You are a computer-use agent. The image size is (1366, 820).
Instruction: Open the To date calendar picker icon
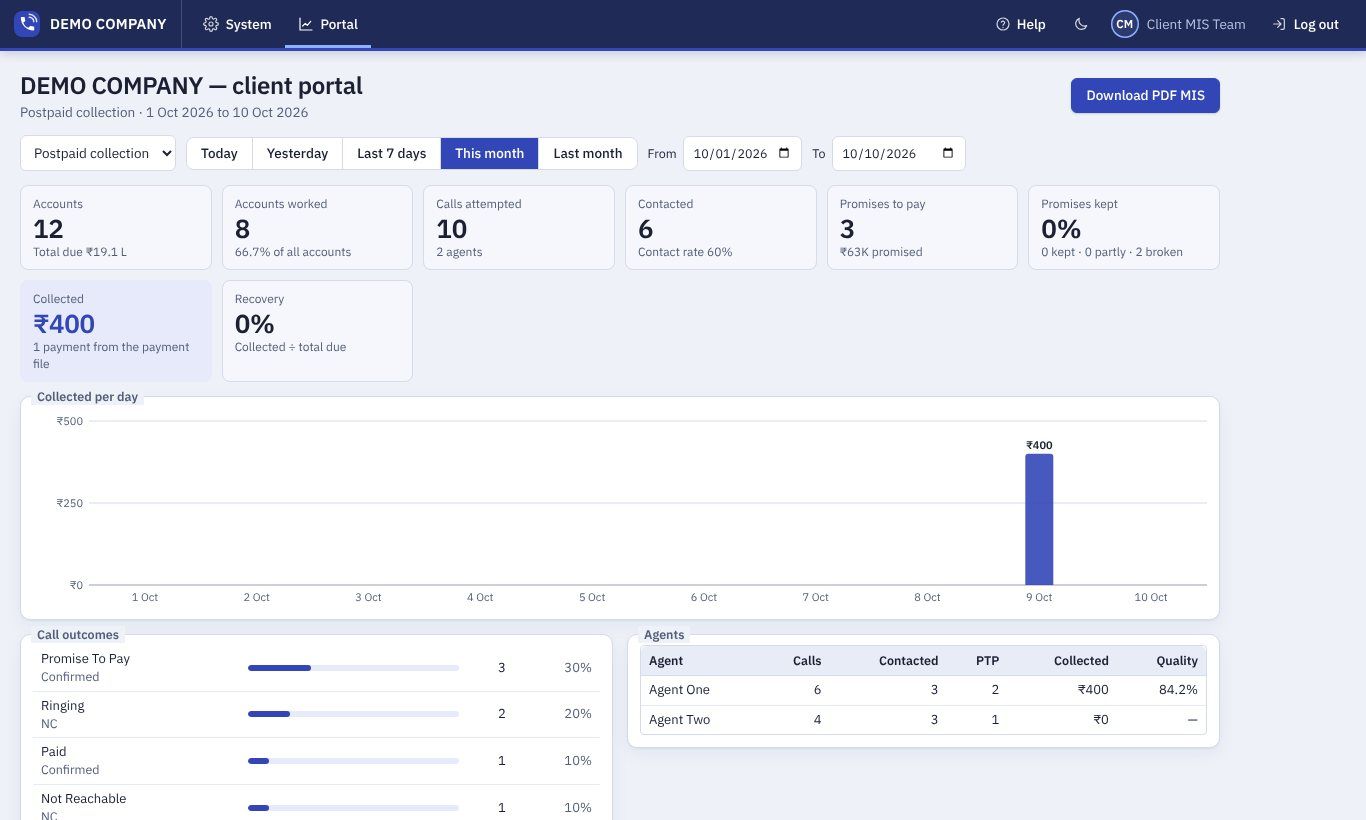coord(948,153)
